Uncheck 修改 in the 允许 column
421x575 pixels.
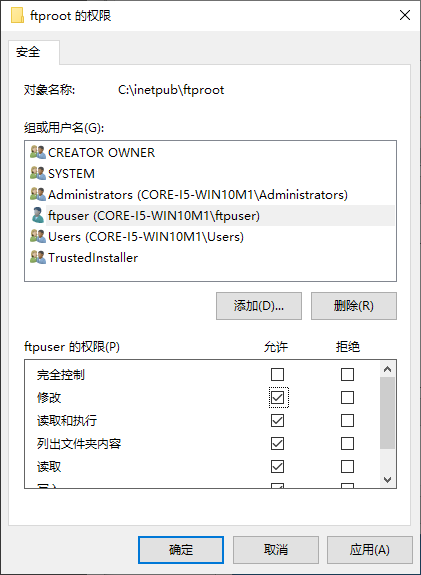277,398
